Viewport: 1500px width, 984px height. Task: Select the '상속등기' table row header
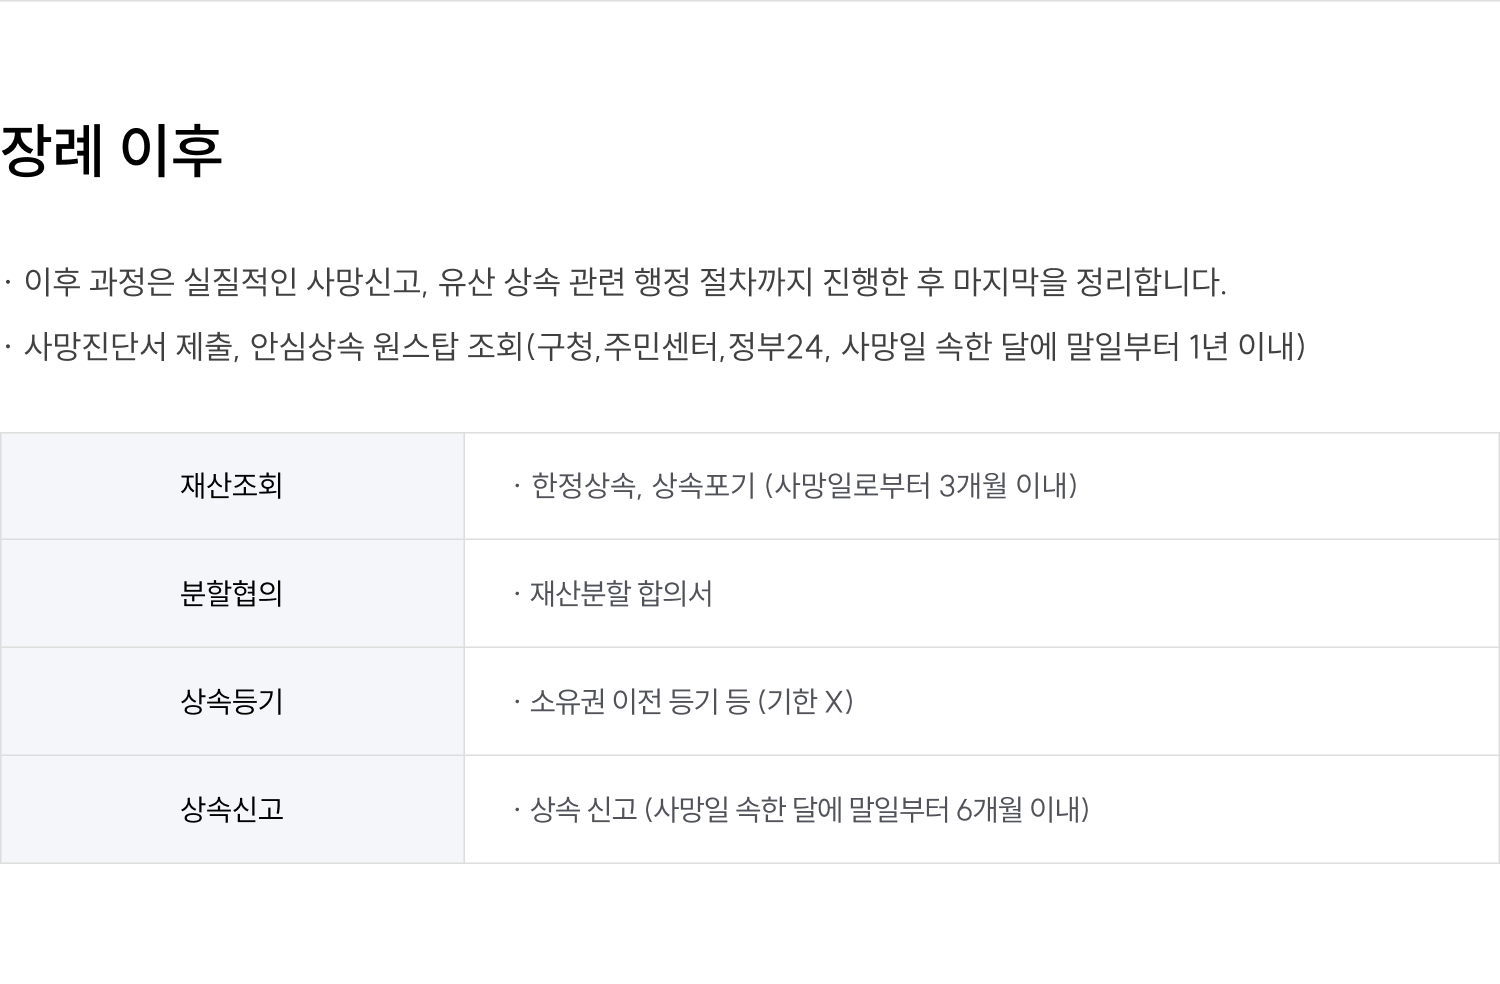(232, 702)
